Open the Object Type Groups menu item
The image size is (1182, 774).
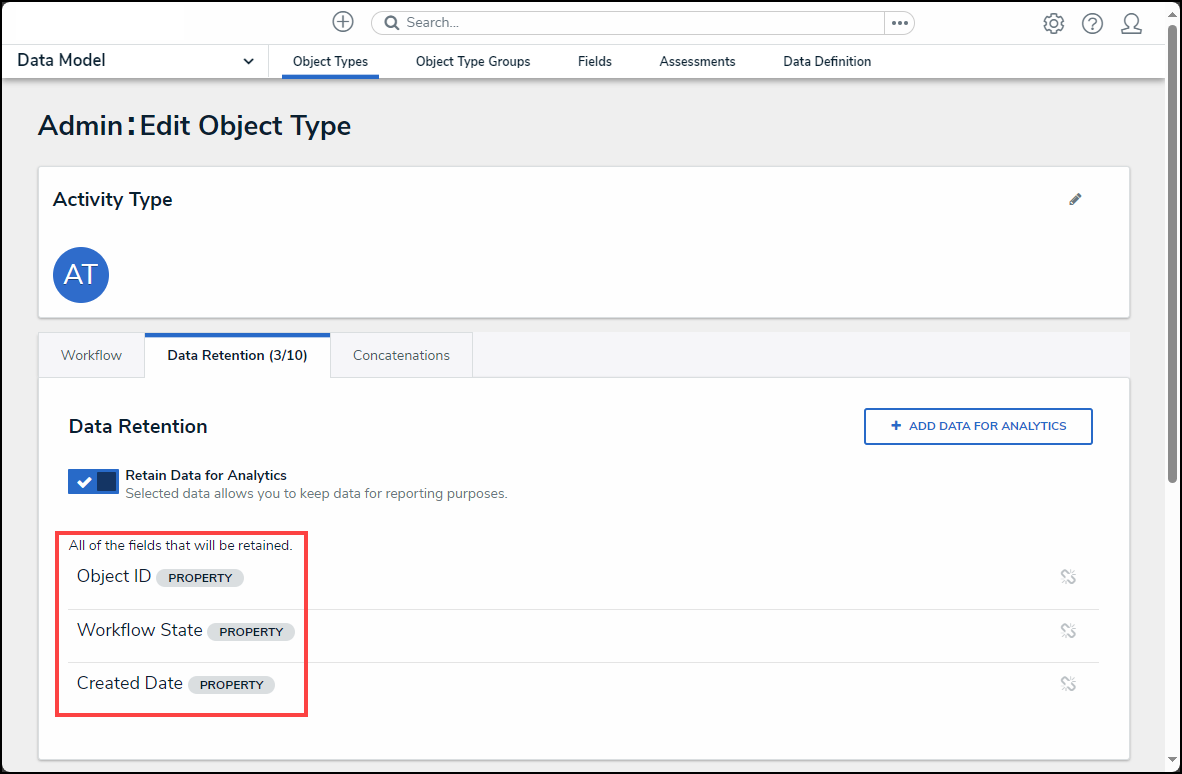pos(473,61)
